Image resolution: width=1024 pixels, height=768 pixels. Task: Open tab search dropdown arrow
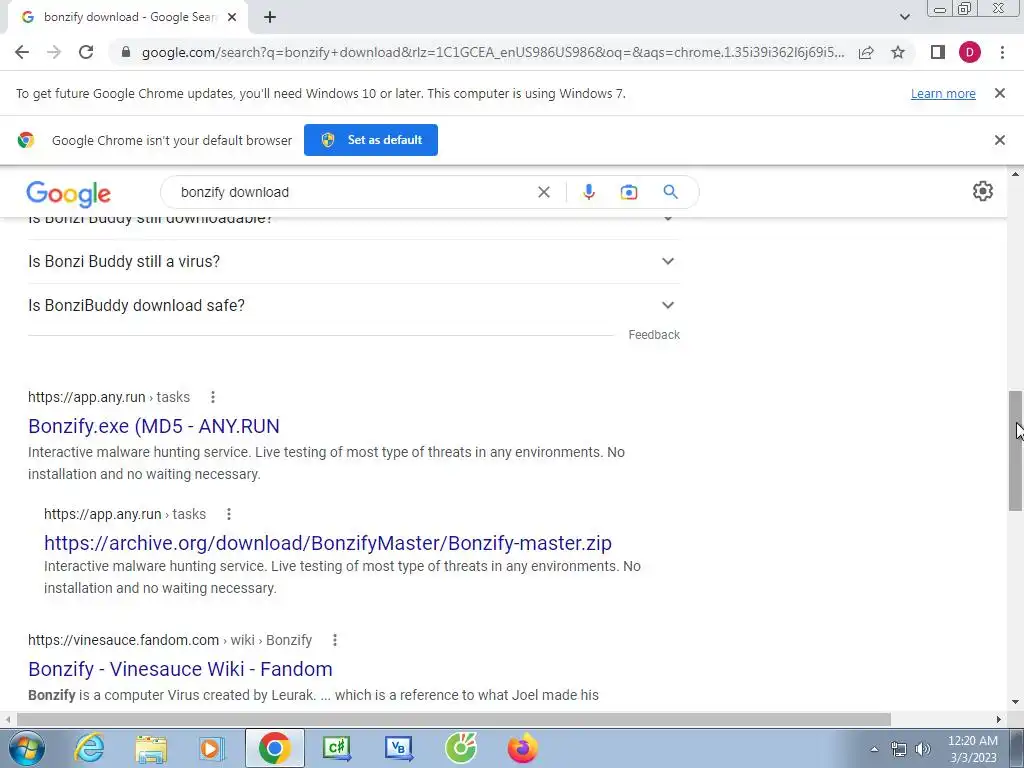pyautogui.click(x=904, y=18)
